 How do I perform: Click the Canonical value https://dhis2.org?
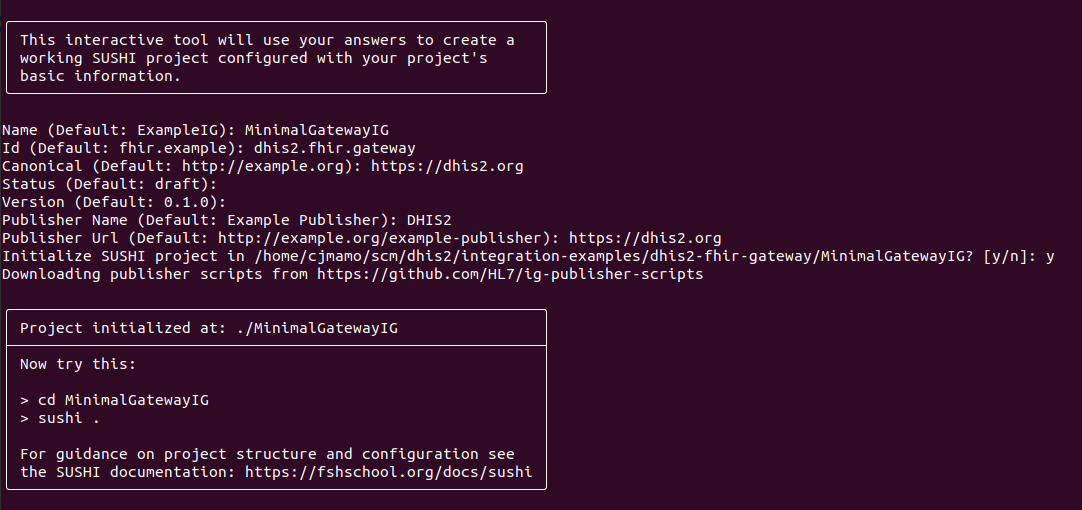coord(447,166)
